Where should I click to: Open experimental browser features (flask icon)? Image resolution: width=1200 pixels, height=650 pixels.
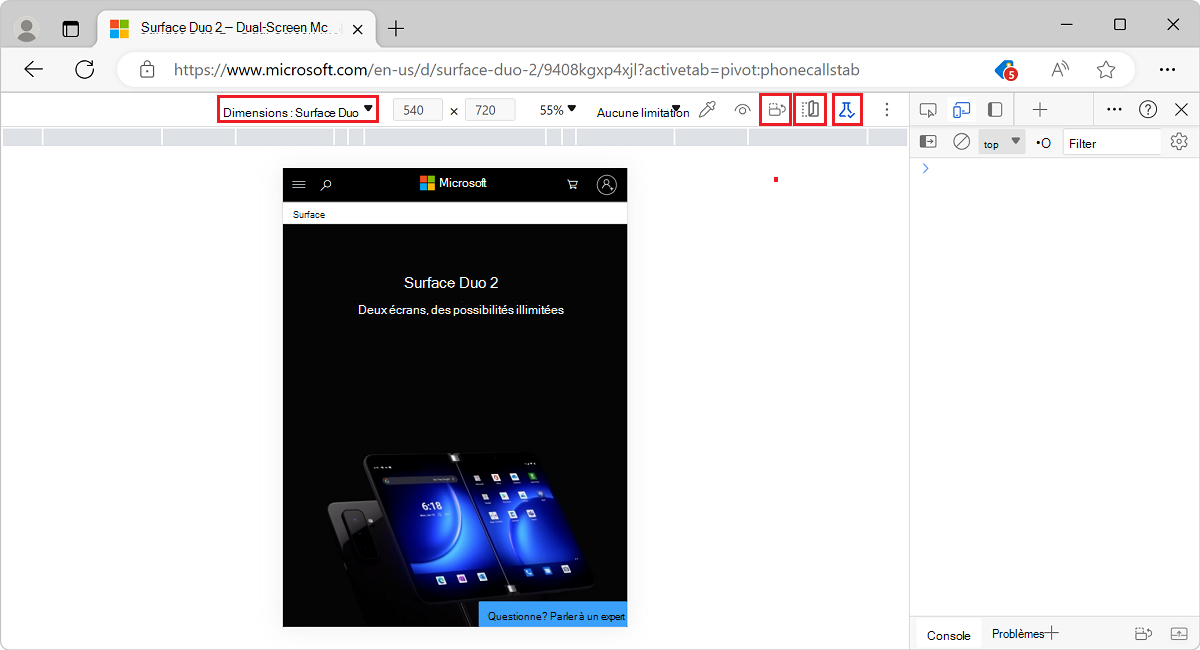[847, 109]
